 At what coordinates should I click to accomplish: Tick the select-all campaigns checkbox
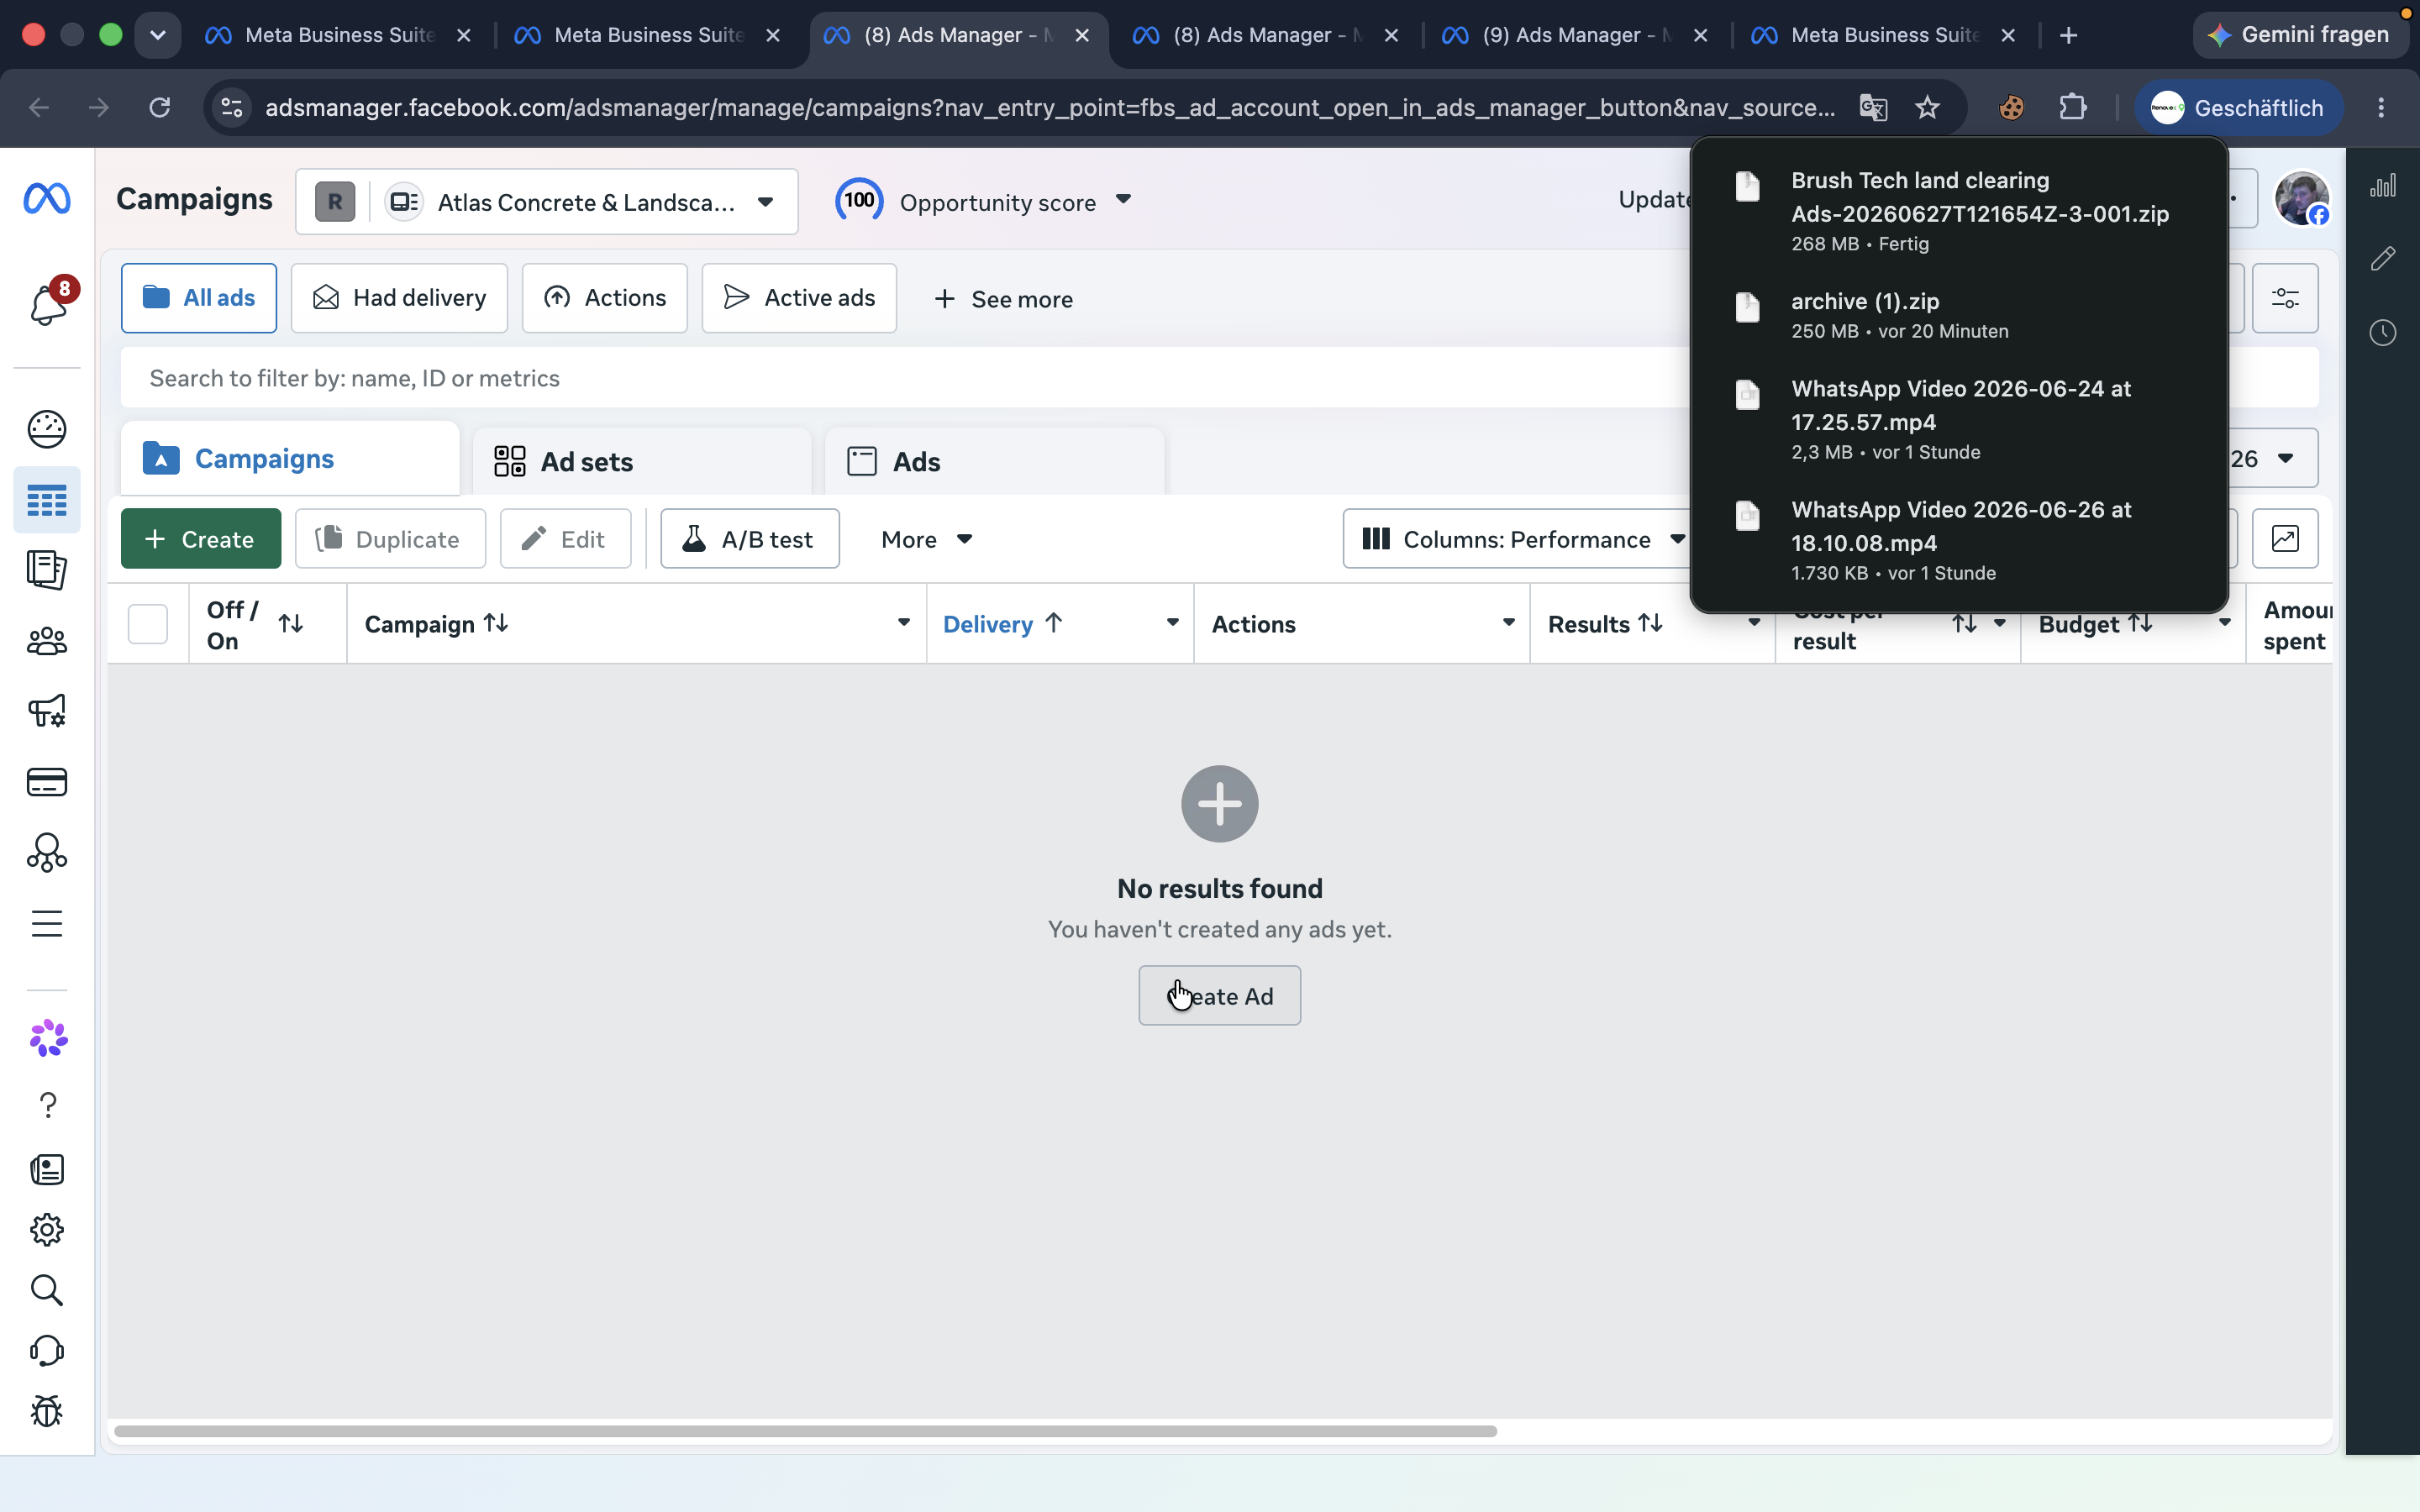148,624
